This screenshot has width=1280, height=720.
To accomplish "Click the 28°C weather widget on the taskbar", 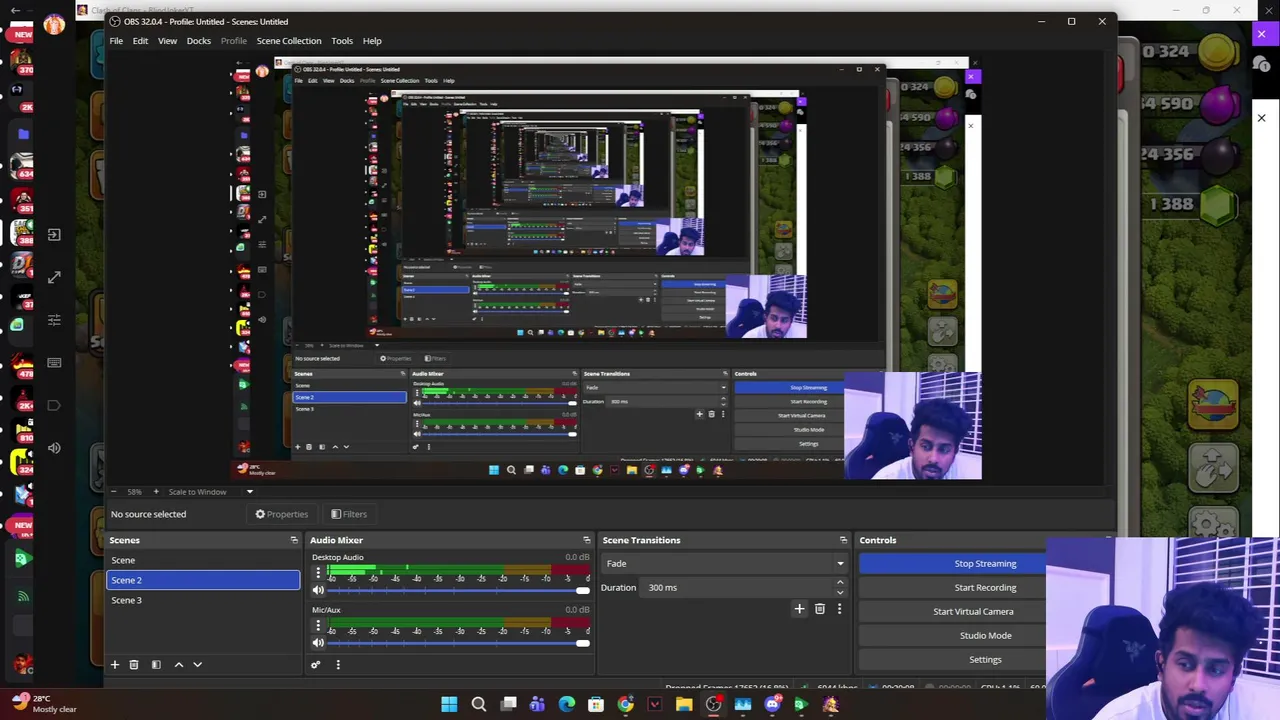I will (x=44, y=704).
